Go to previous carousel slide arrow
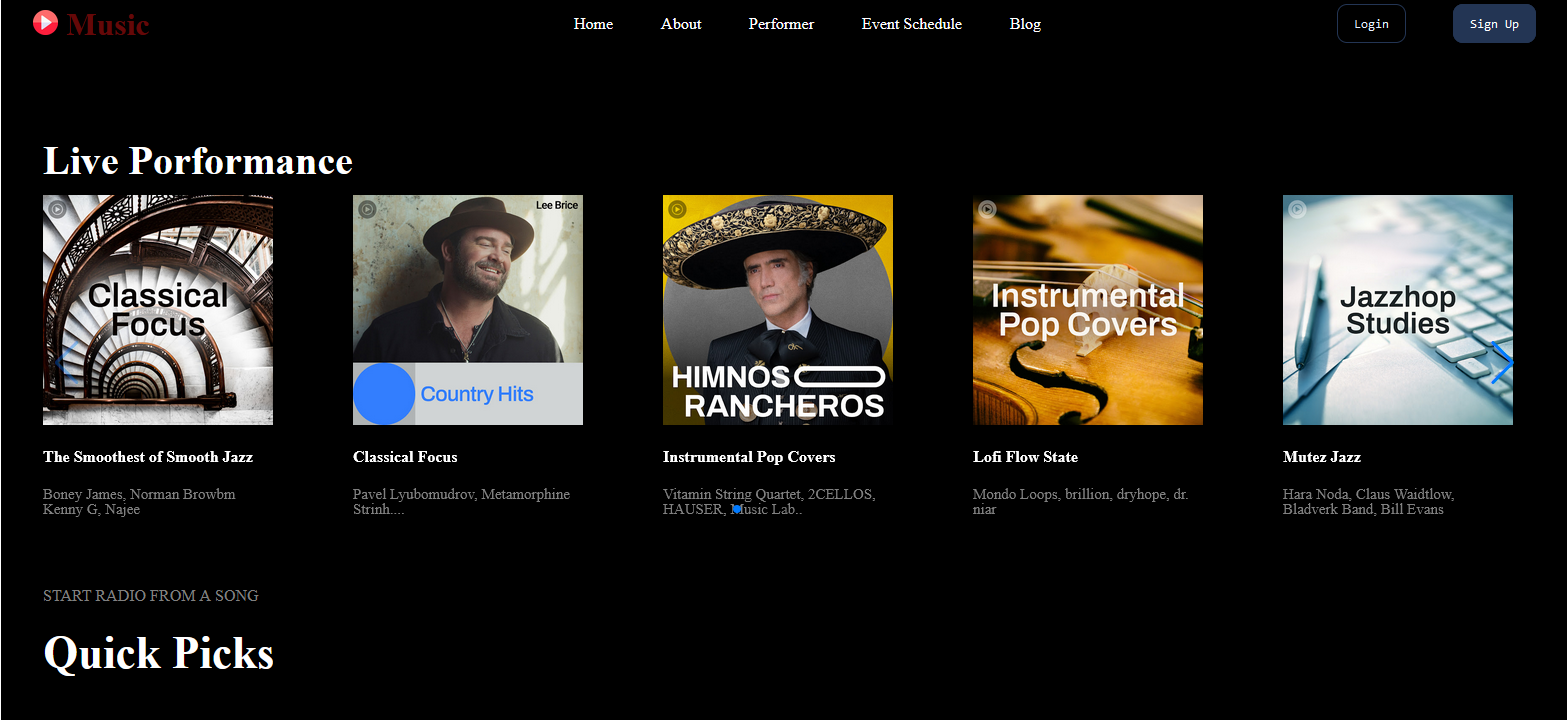The height and width of the screenshot is (720, 1567). tap(67, 362)
